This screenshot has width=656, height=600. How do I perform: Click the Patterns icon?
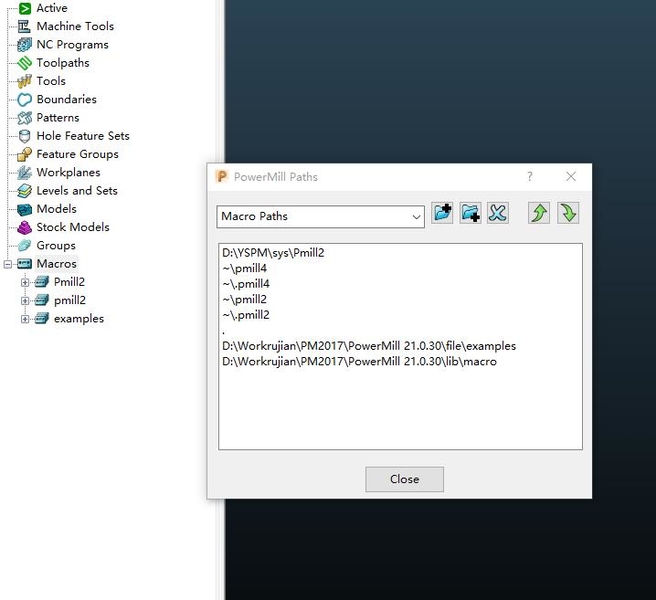coord(24,118)
